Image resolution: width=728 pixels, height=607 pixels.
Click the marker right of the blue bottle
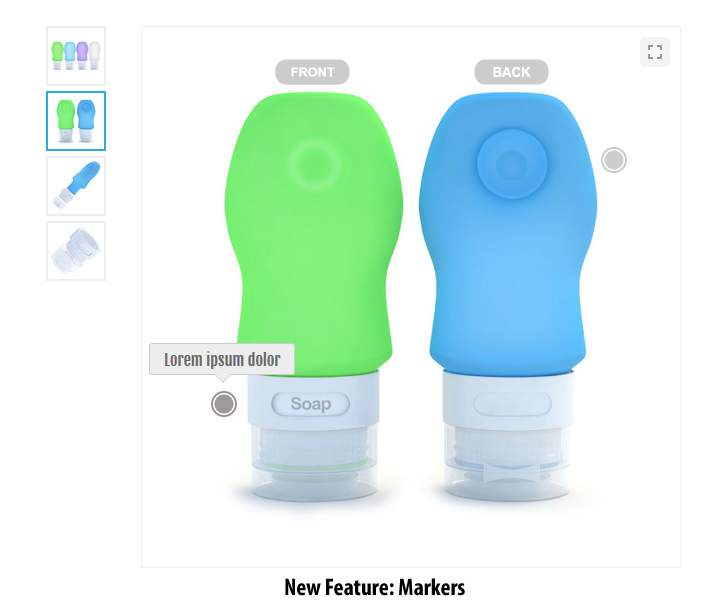coord(614,160)
